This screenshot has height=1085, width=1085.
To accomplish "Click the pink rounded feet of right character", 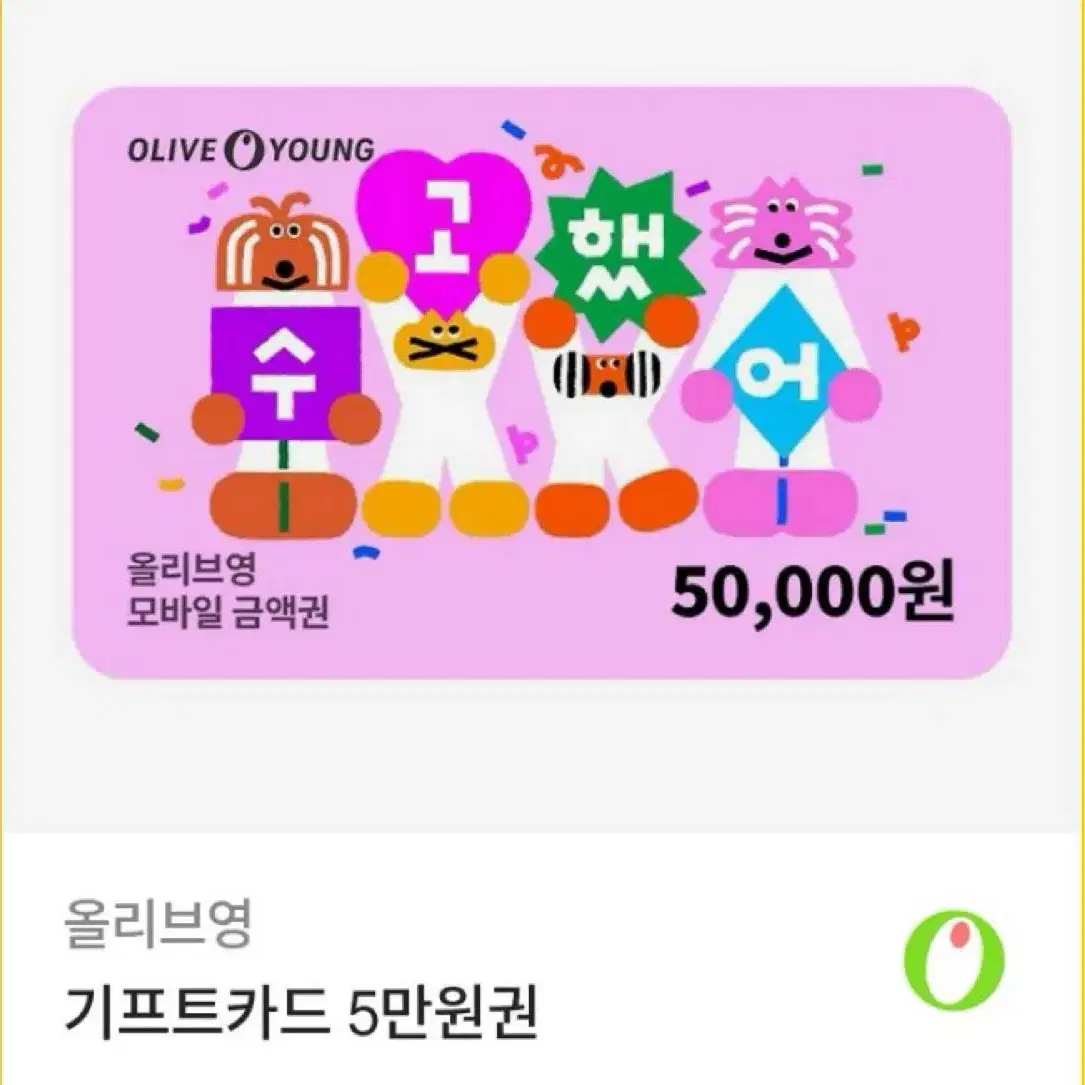I will (x=782, y=502).
